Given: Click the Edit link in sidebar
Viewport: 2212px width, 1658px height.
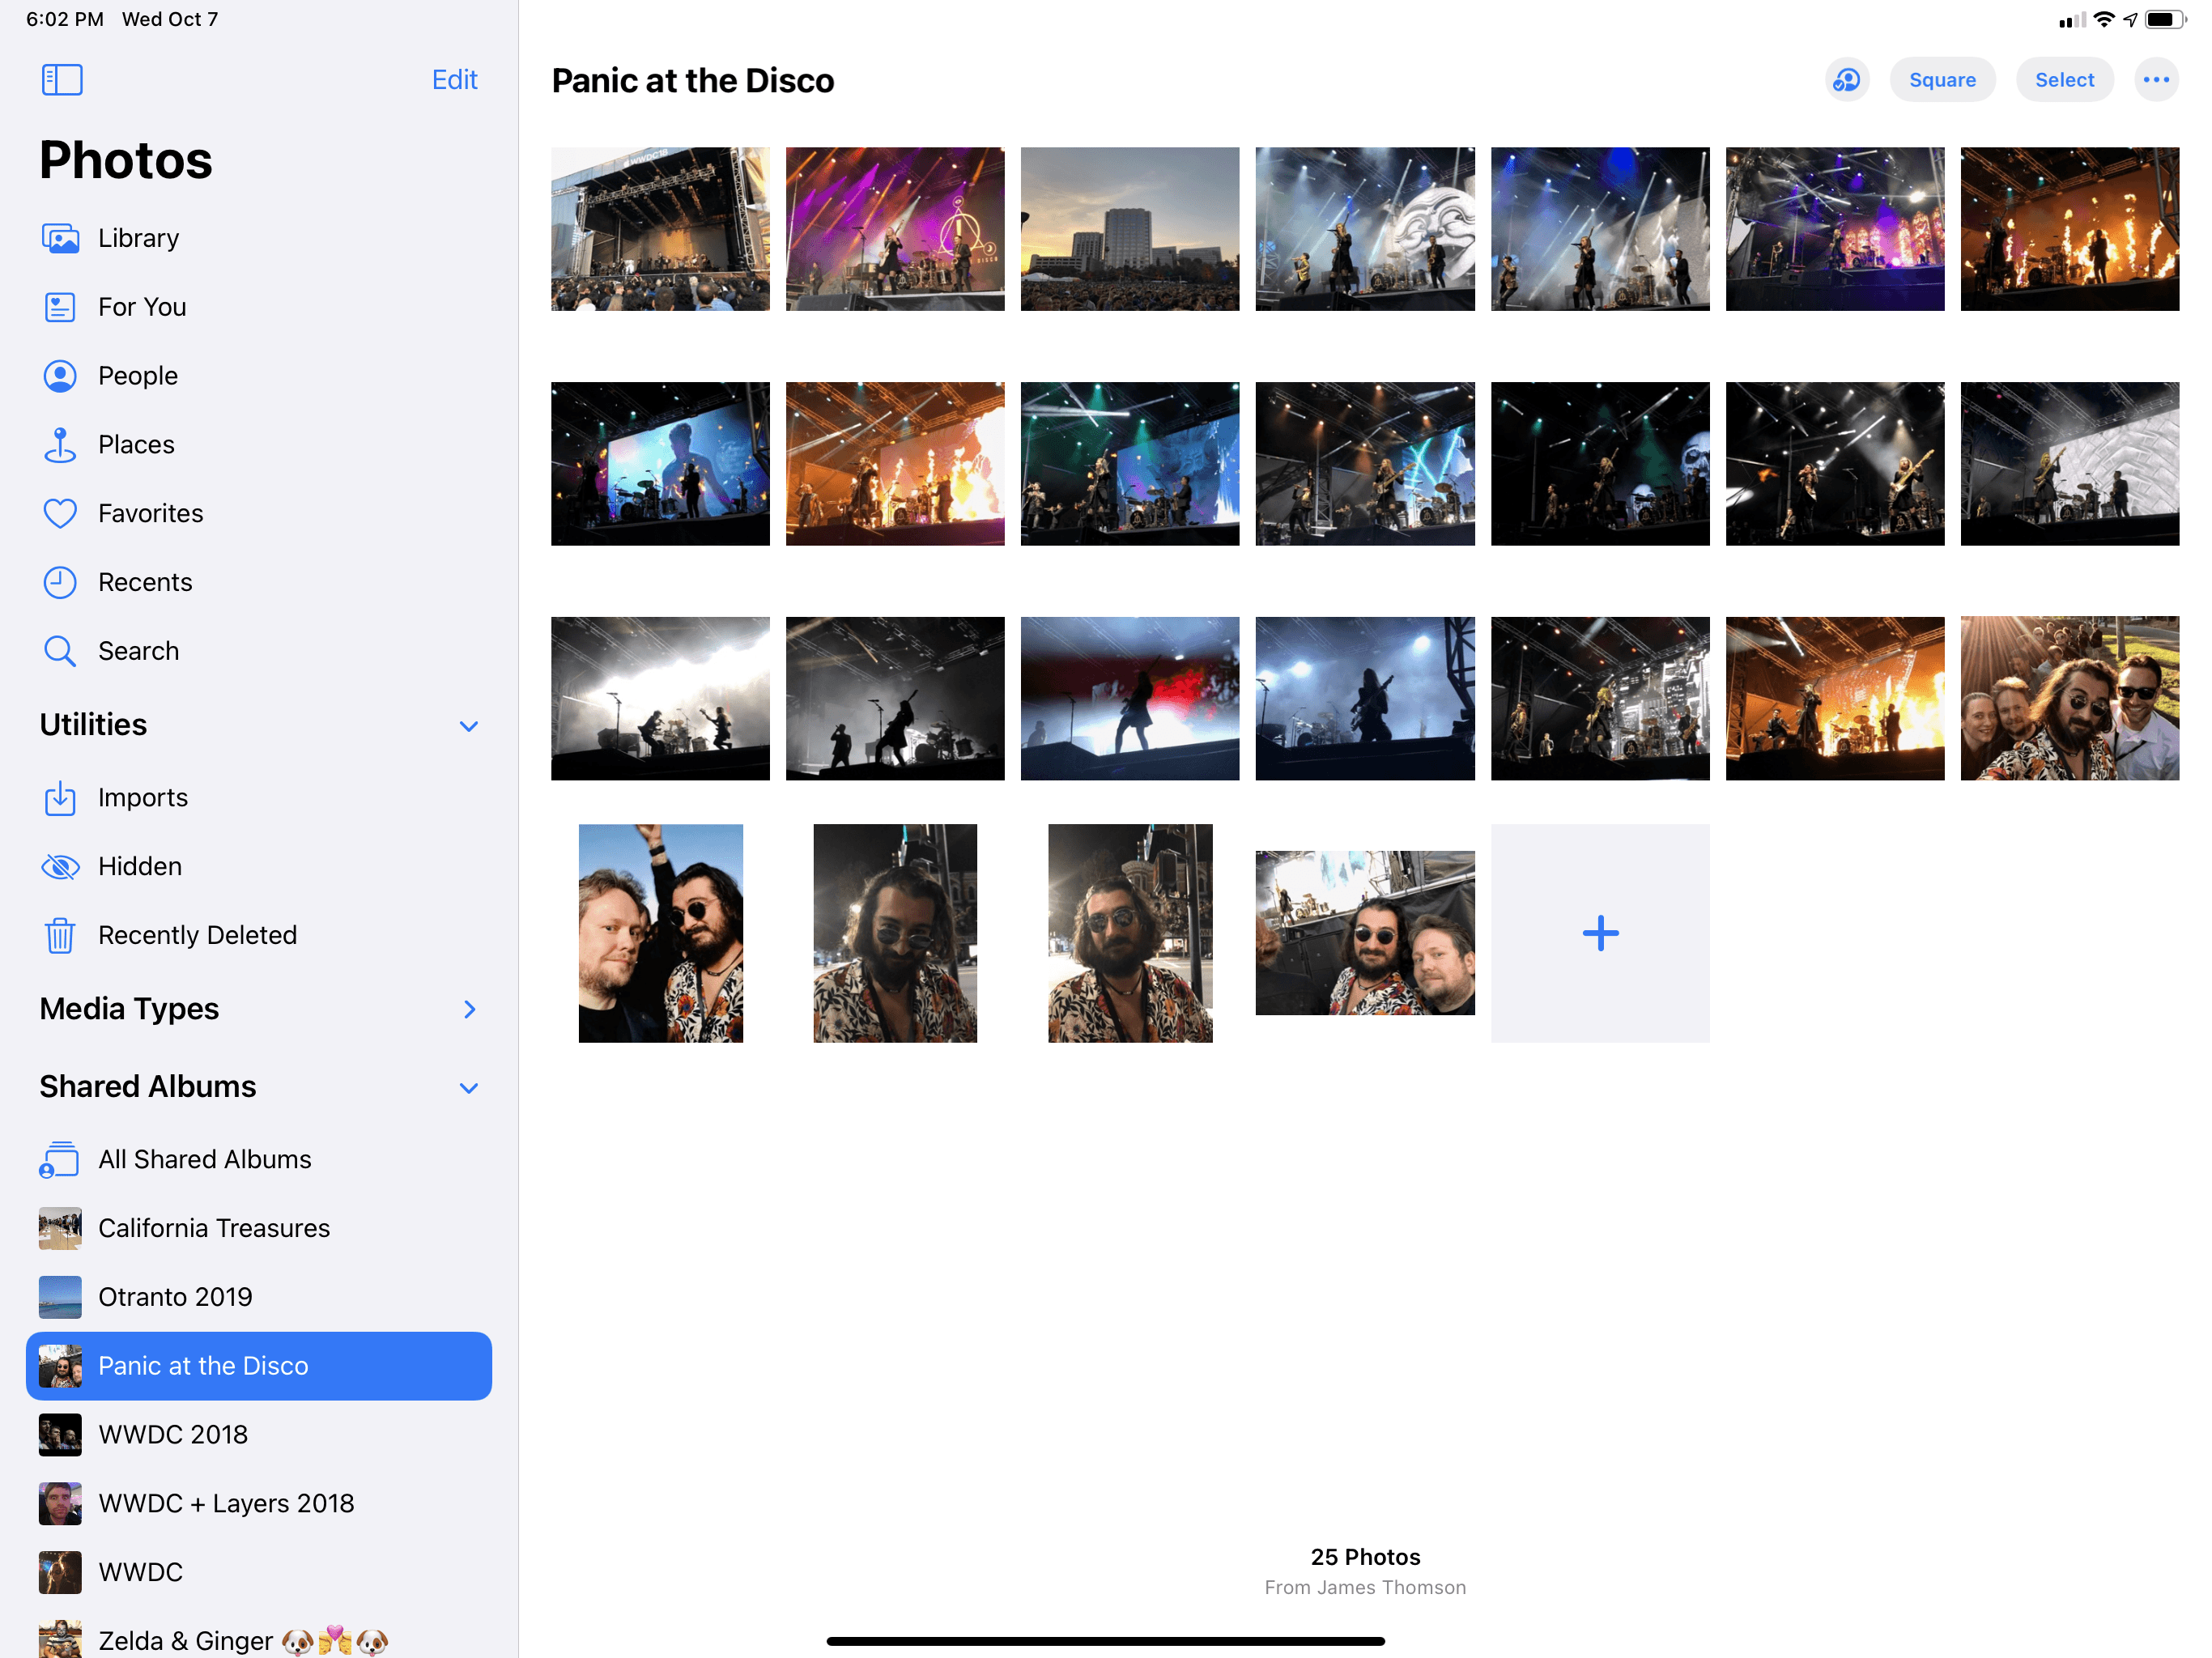Looking at the screenshot, I should (x=455, y=80).
